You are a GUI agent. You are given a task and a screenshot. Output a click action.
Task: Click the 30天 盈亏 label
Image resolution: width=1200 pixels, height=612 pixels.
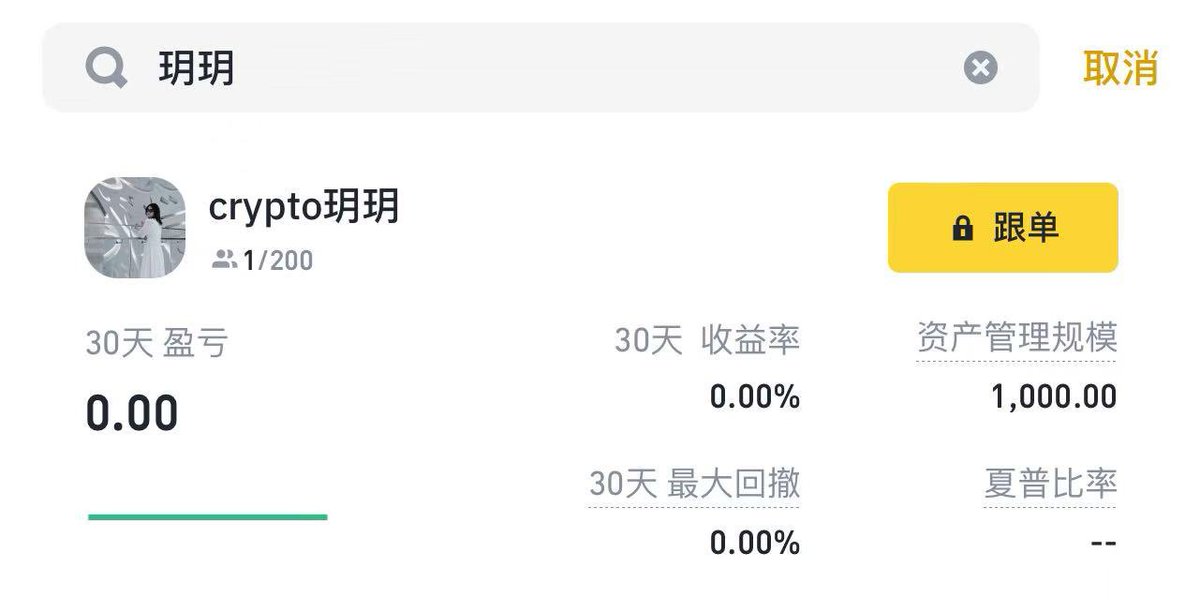pos(157,343)
